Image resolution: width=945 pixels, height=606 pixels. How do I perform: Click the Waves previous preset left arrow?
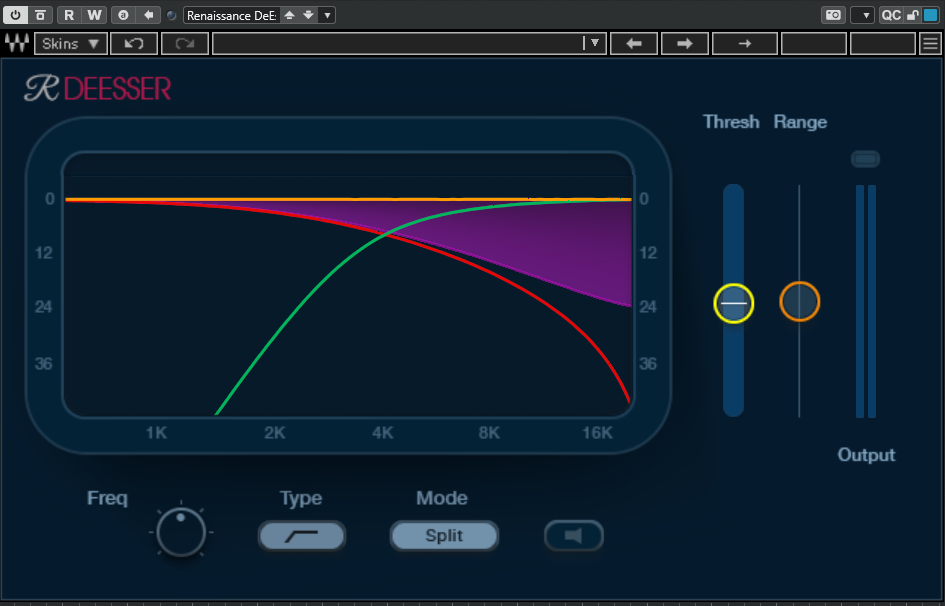click(634, 44)
